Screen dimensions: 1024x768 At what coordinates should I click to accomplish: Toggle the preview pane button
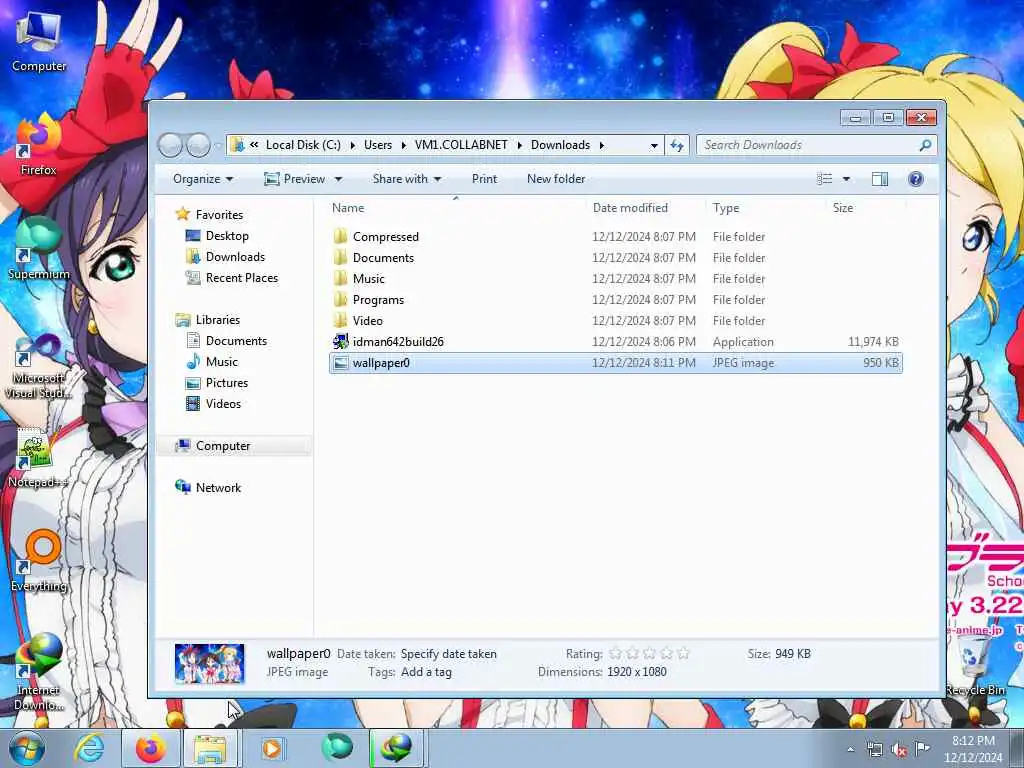(x=880, y=179)
